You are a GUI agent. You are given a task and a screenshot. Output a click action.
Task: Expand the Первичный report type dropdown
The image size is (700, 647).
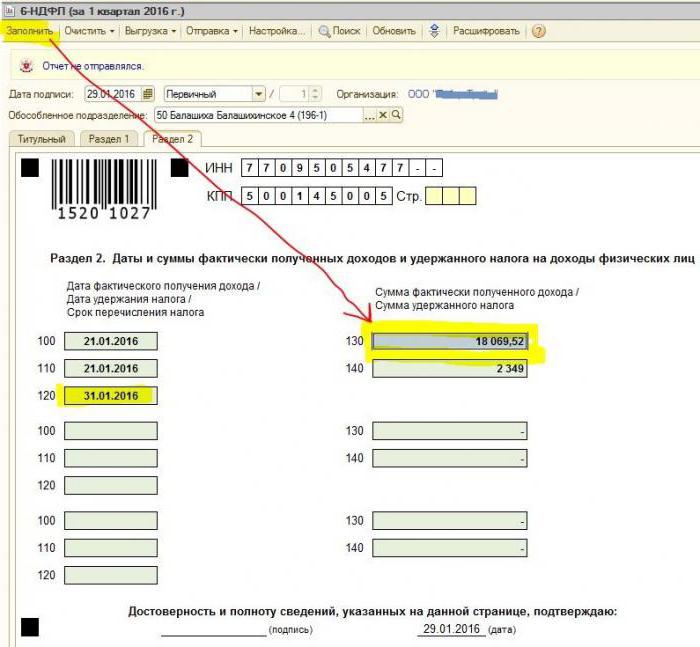pos(259,94)
